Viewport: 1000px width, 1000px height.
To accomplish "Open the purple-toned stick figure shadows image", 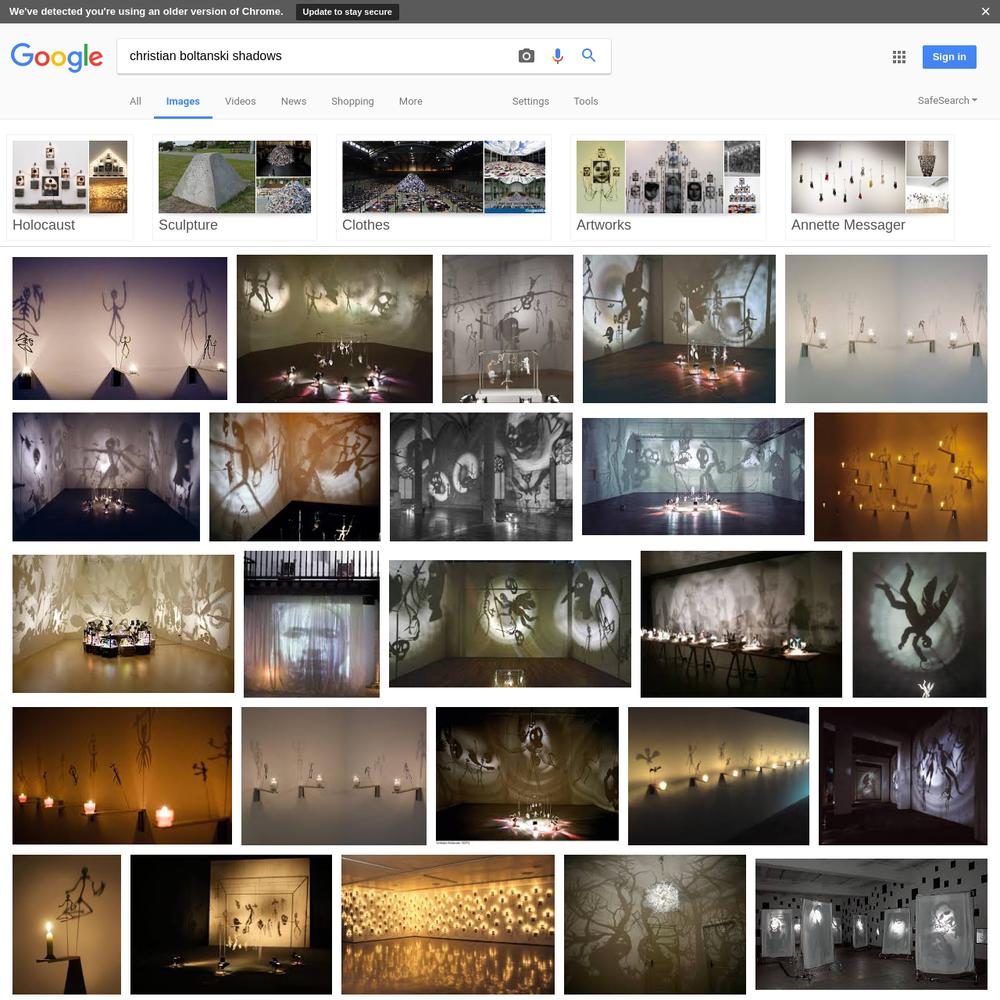I will tap(119, 328).
